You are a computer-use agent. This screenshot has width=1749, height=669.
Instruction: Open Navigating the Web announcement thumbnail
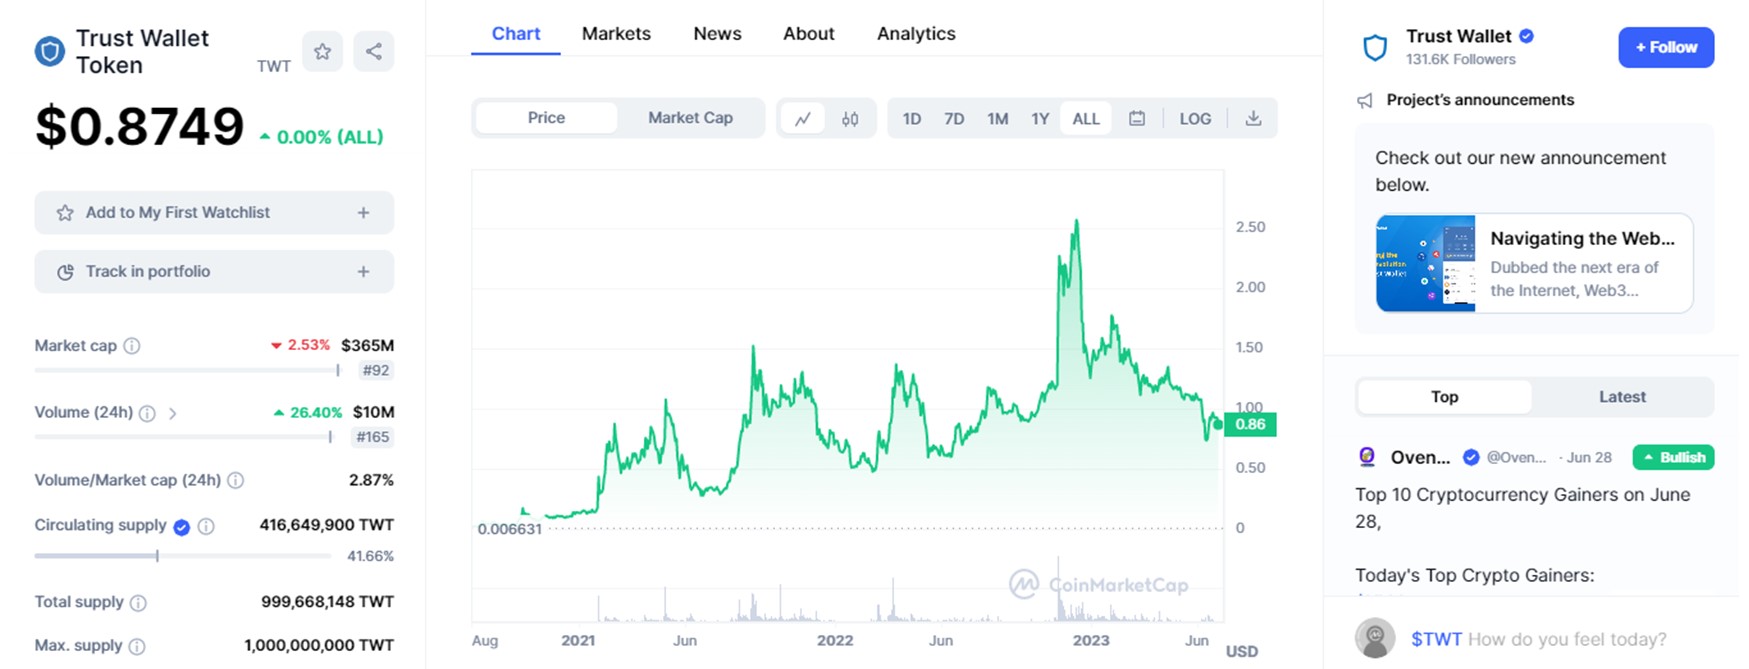tap(1425, 264)
